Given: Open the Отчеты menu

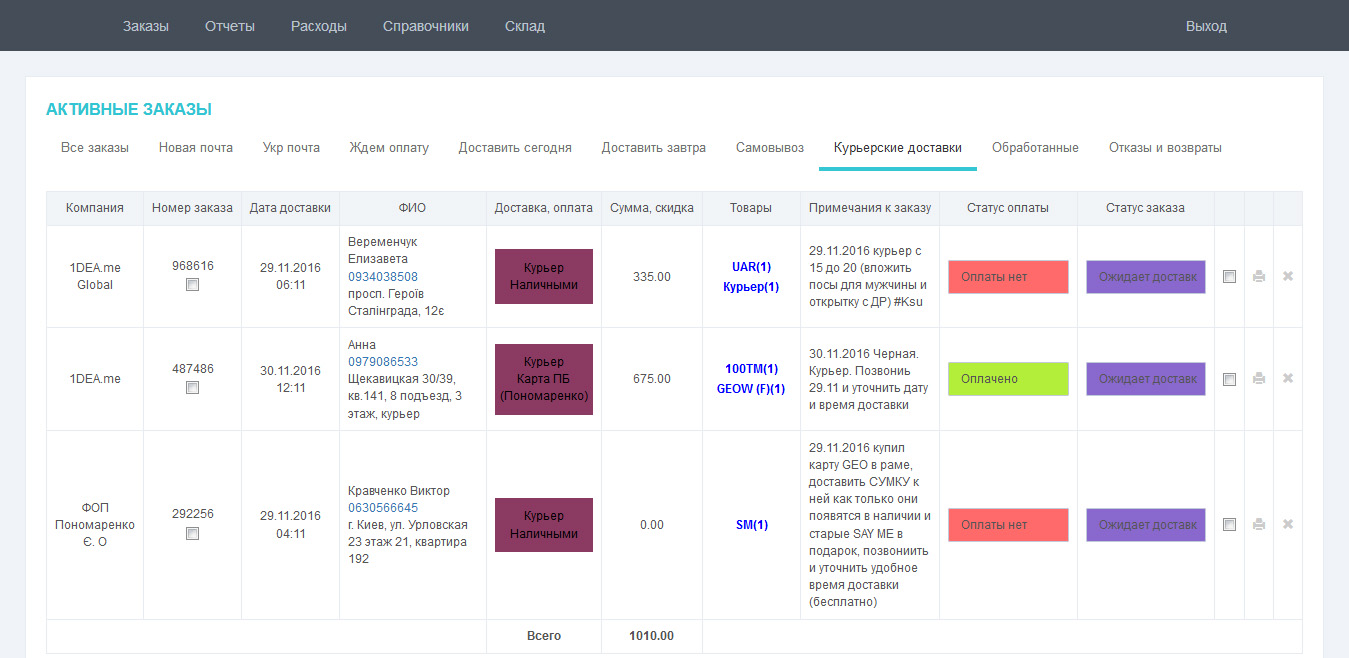Looking at the screenshot, I should click(x=230, y=26).
